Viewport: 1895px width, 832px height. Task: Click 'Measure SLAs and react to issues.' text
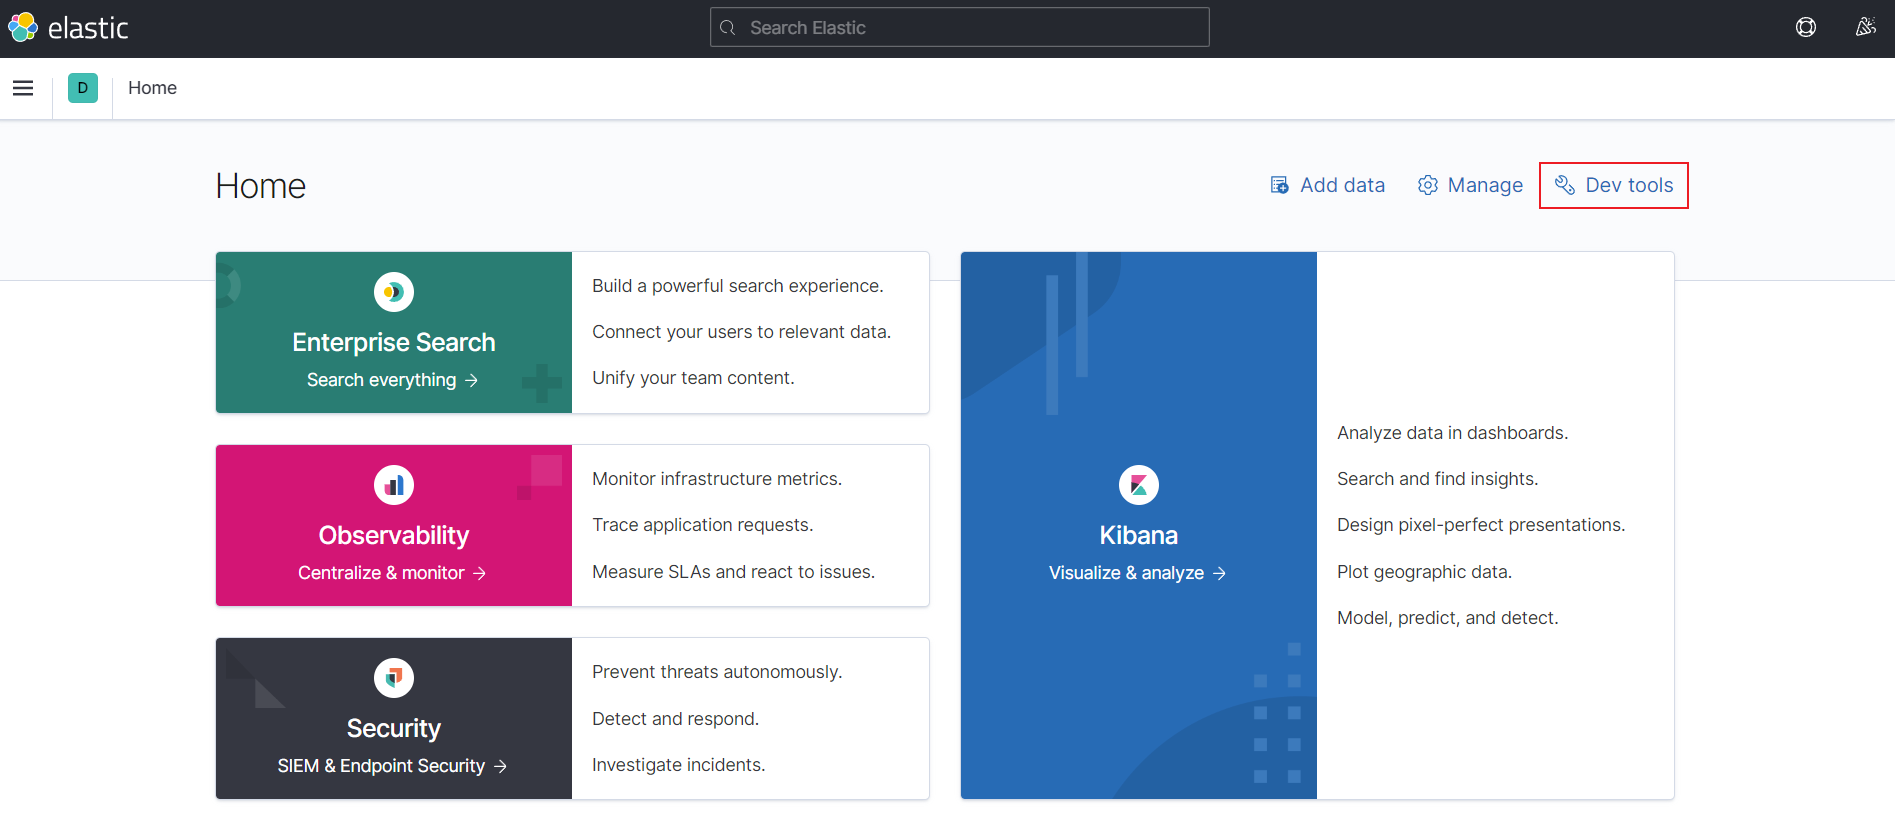733,572
